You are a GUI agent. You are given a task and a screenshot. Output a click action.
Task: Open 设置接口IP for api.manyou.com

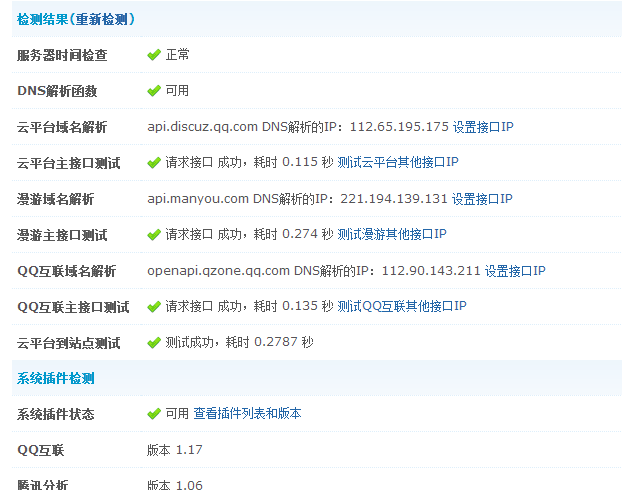[482, 199]
